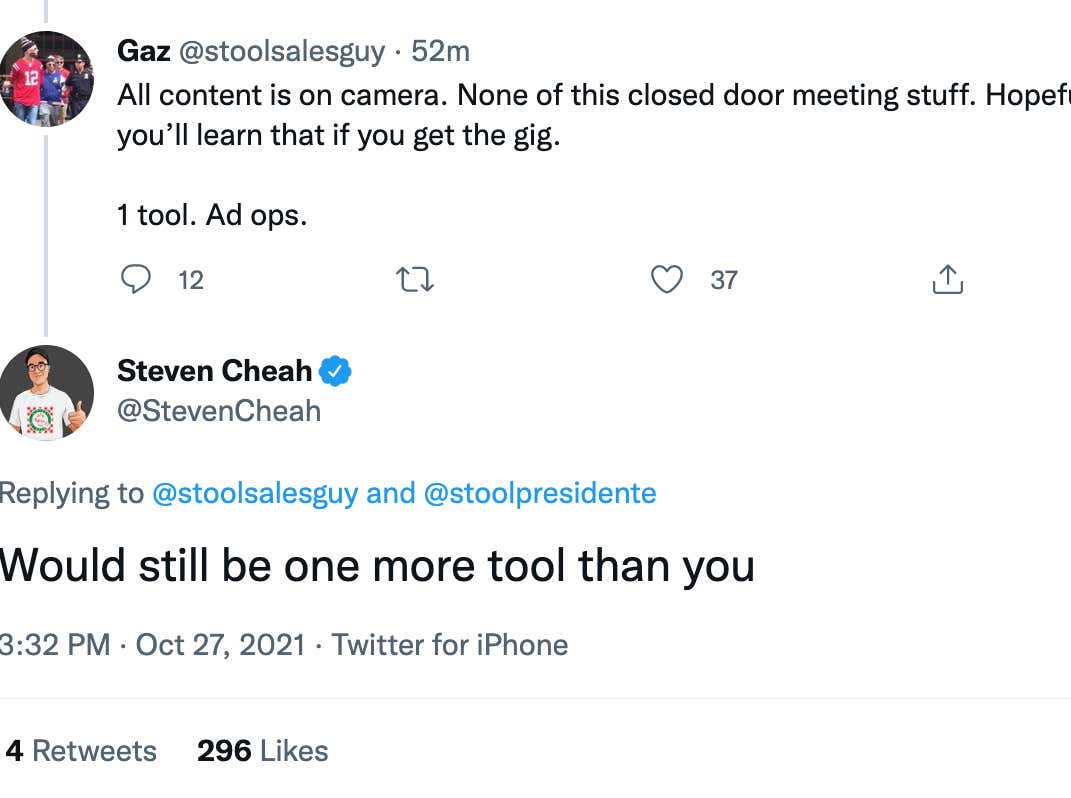This screenshot has width=1071, height=798.
Task: Click the 12 replies count on Gaz's tweet
Action: pyautogui.click(x=190, y=280)
